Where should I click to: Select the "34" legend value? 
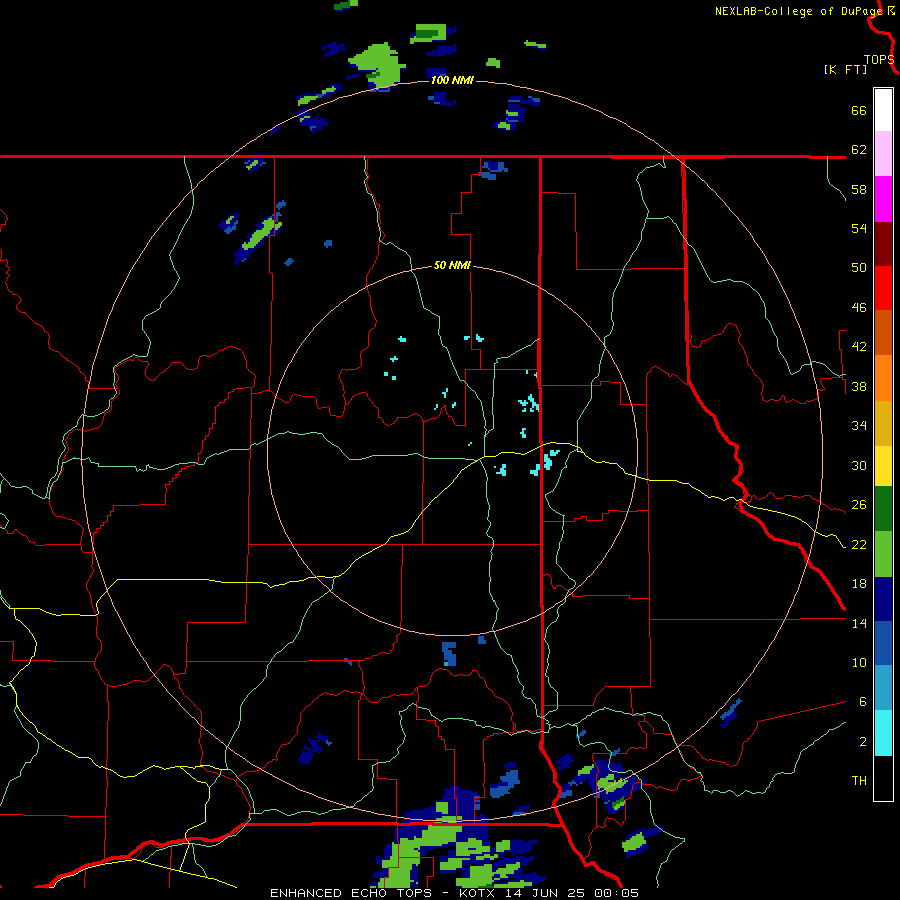[859, 426]
